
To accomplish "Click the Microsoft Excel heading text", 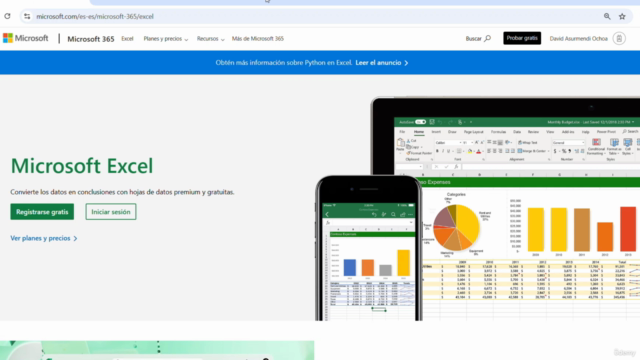I will coord(82,165).
